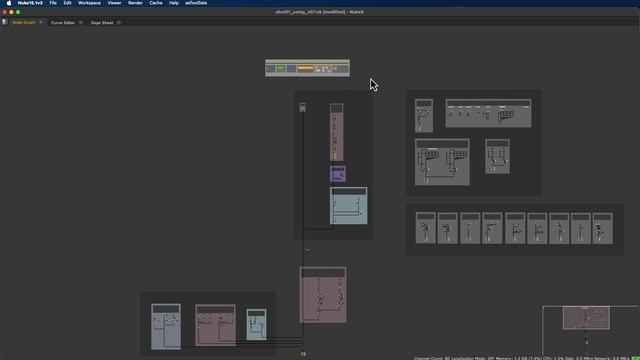Switch to the Dope Sheet tab

coord(102,22)
